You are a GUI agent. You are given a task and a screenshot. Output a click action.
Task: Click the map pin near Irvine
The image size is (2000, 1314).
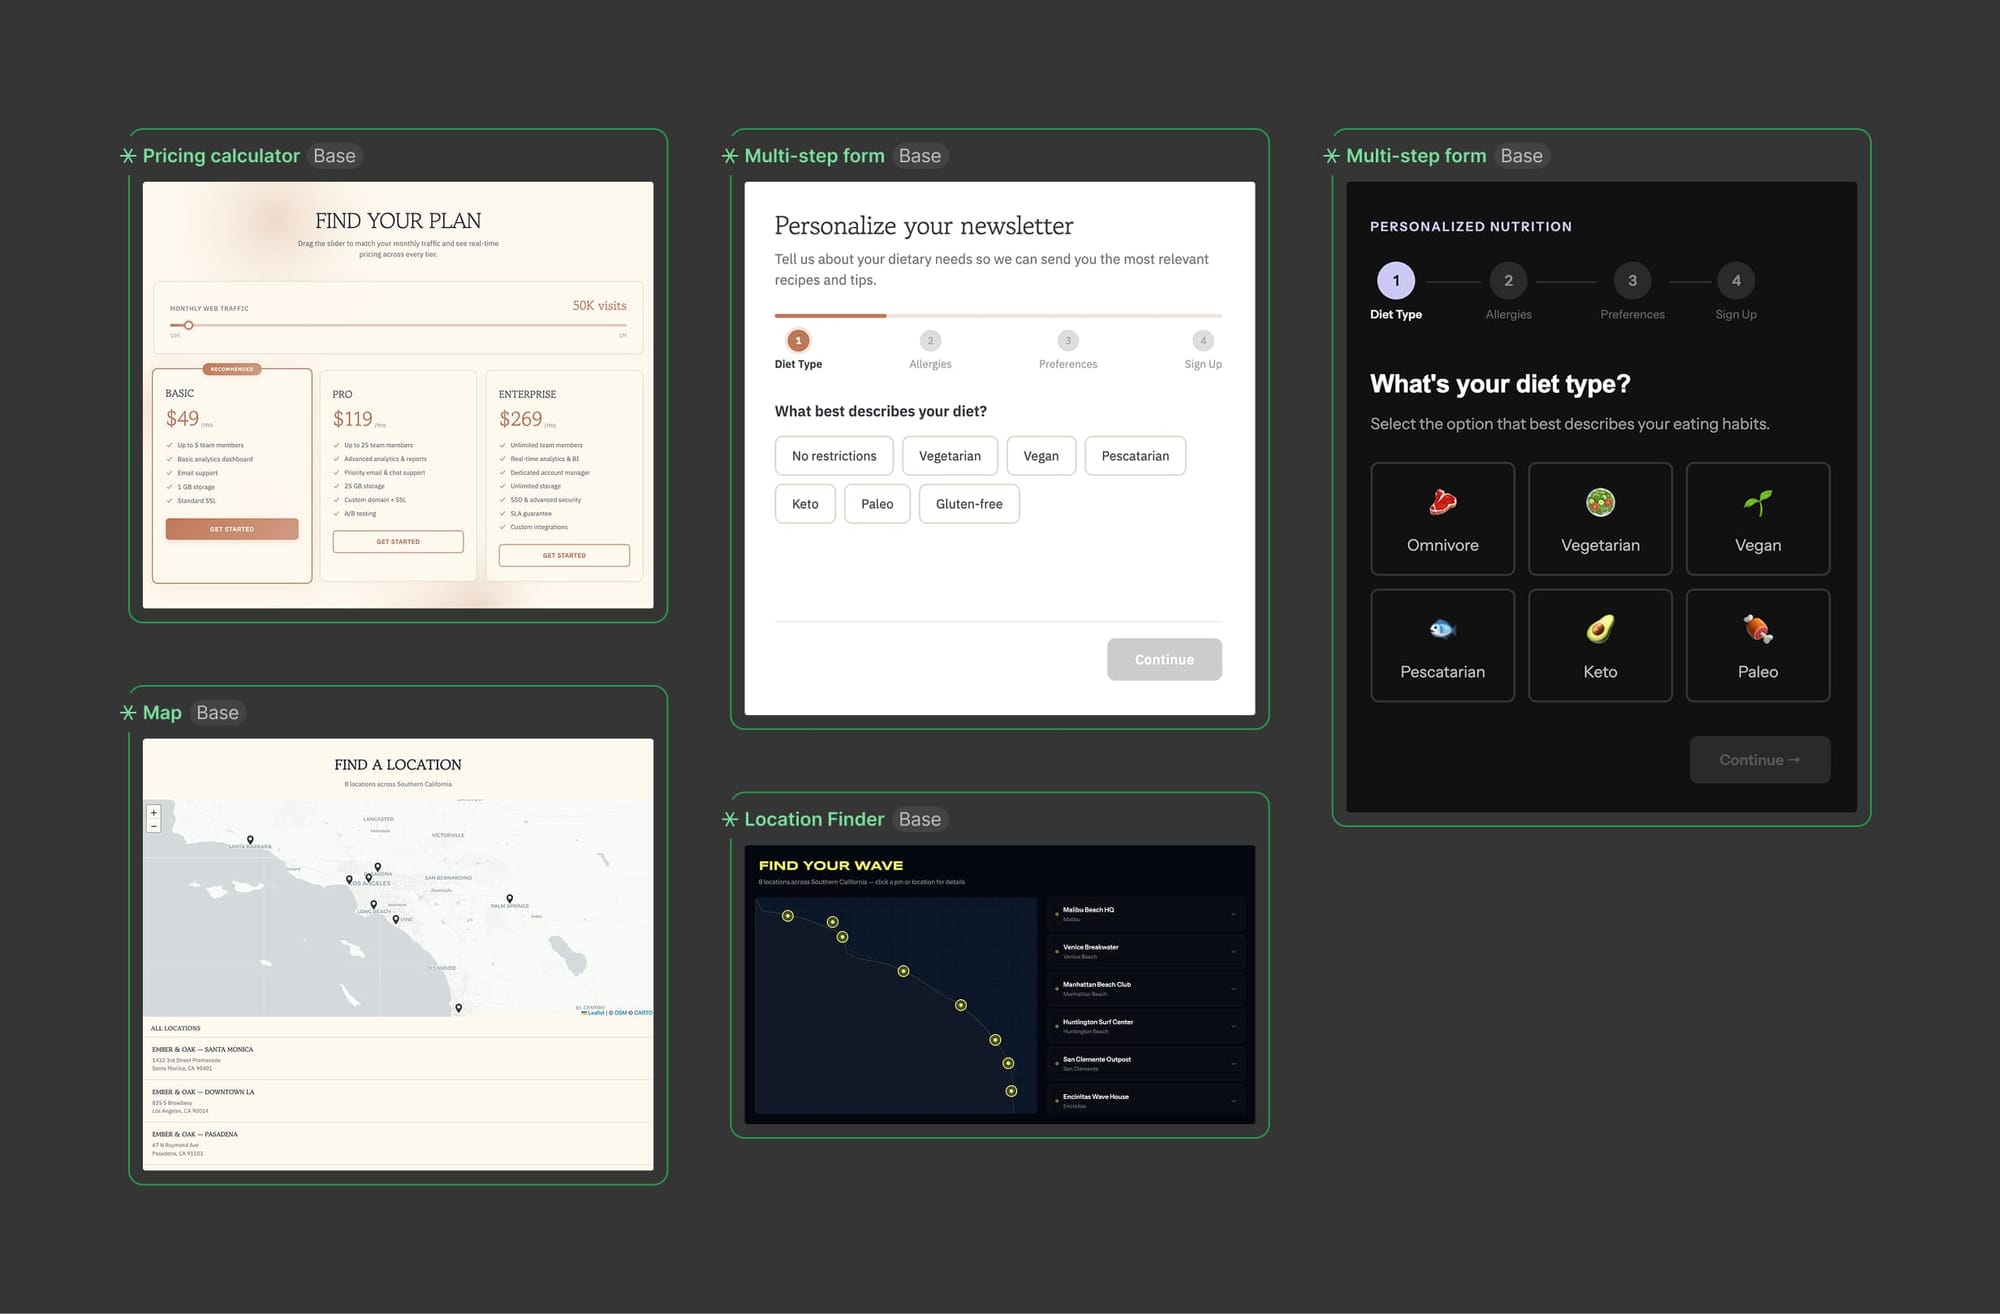[396, 919]
